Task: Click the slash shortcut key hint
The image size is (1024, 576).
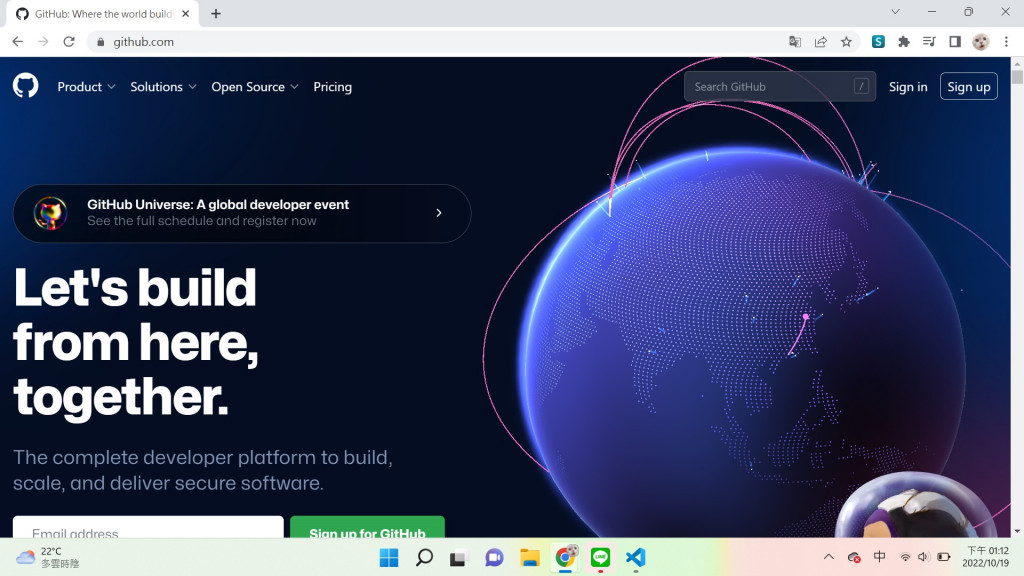Action: coord(861,86)
